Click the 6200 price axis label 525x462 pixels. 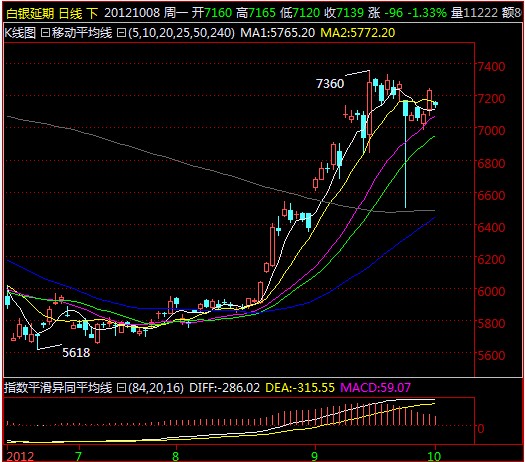tap(491, 259)
